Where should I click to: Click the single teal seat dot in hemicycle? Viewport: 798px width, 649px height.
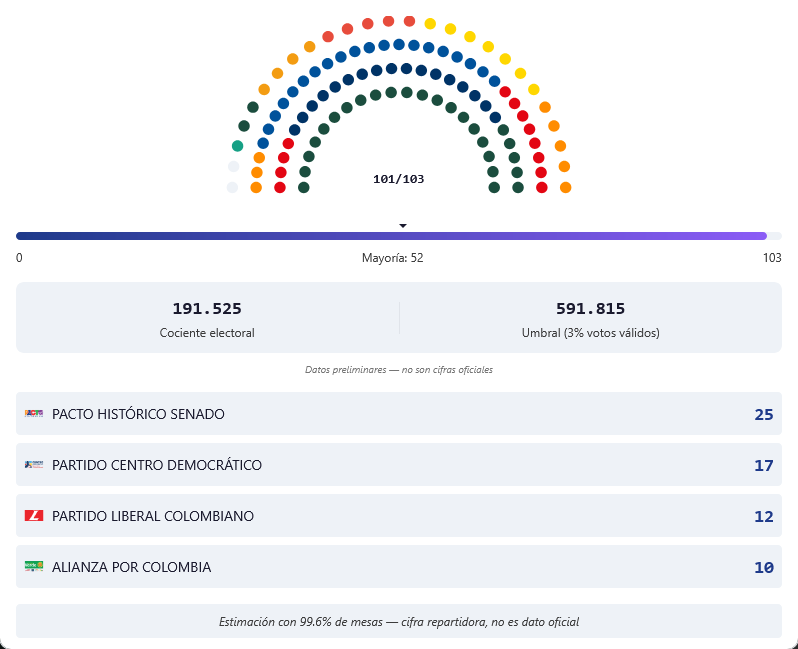click(237, 146)
